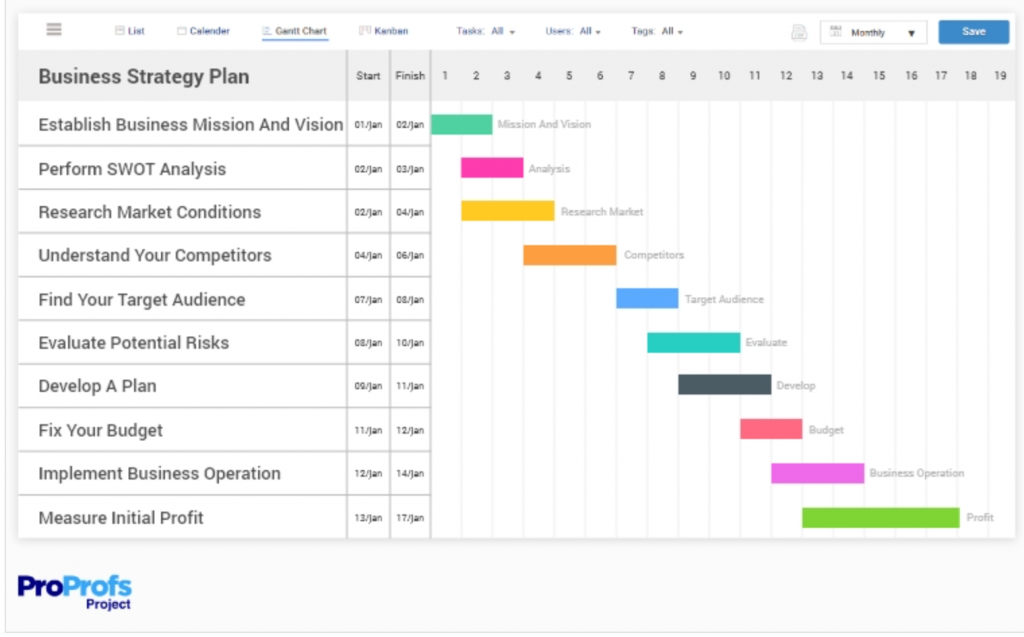Select the yellow Research Market bar

(x=507, y=211)
